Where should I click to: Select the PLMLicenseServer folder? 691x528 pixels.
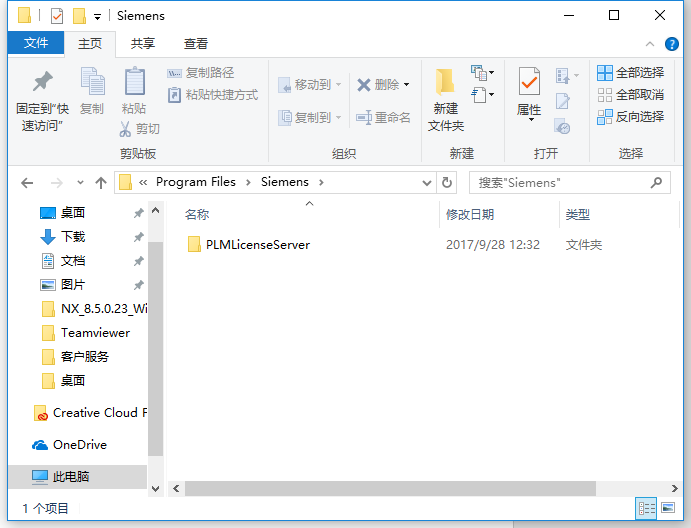[249, 245]
